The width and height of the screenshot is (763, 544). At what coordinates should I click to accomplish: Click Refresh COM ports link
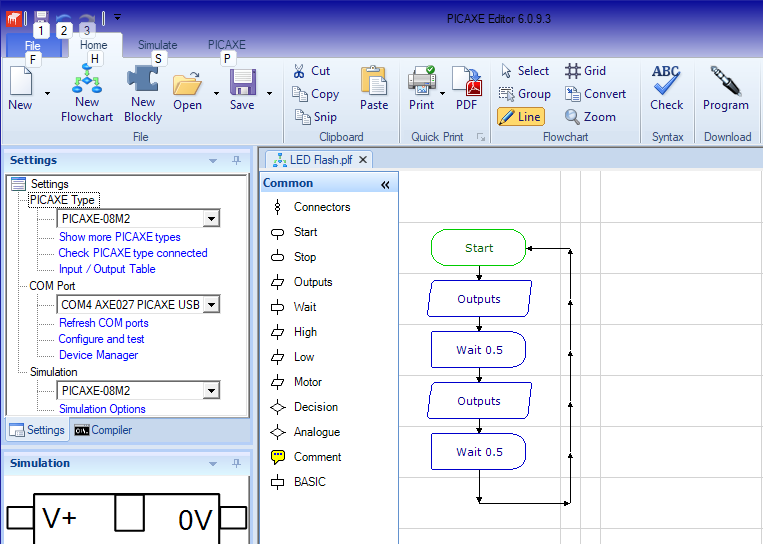(103, 323)
